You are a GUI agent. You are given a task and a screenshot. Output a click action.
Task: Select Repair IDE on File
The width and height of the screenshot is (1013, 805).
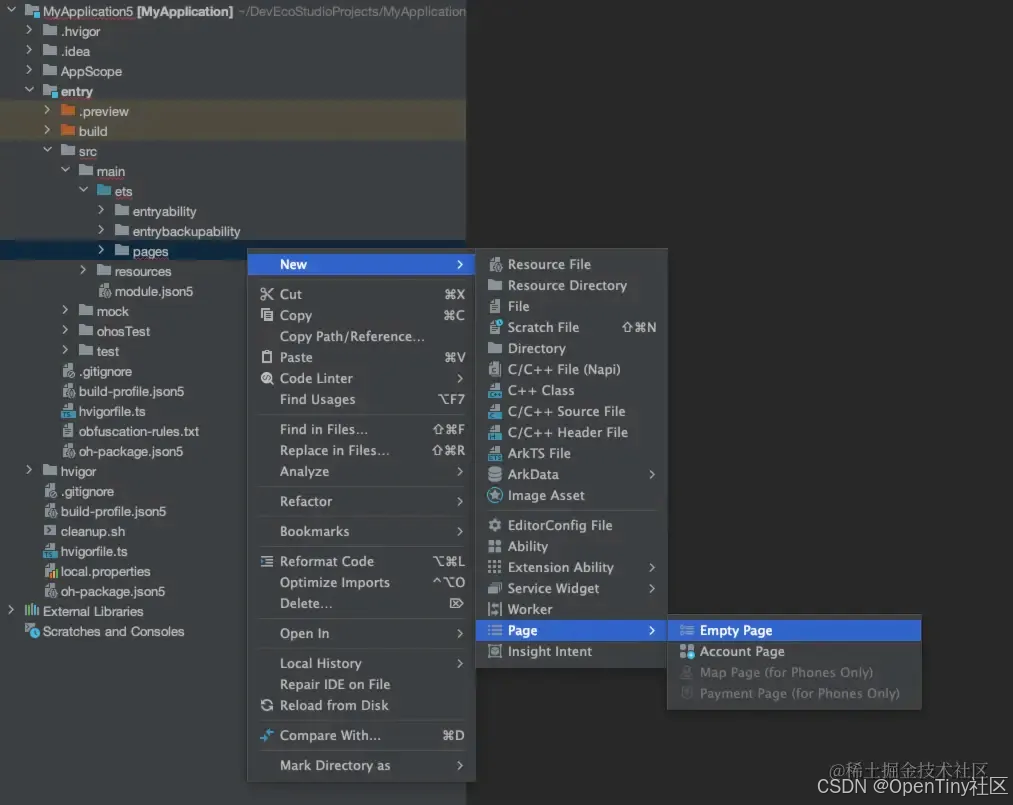click(x=361, y=684)
